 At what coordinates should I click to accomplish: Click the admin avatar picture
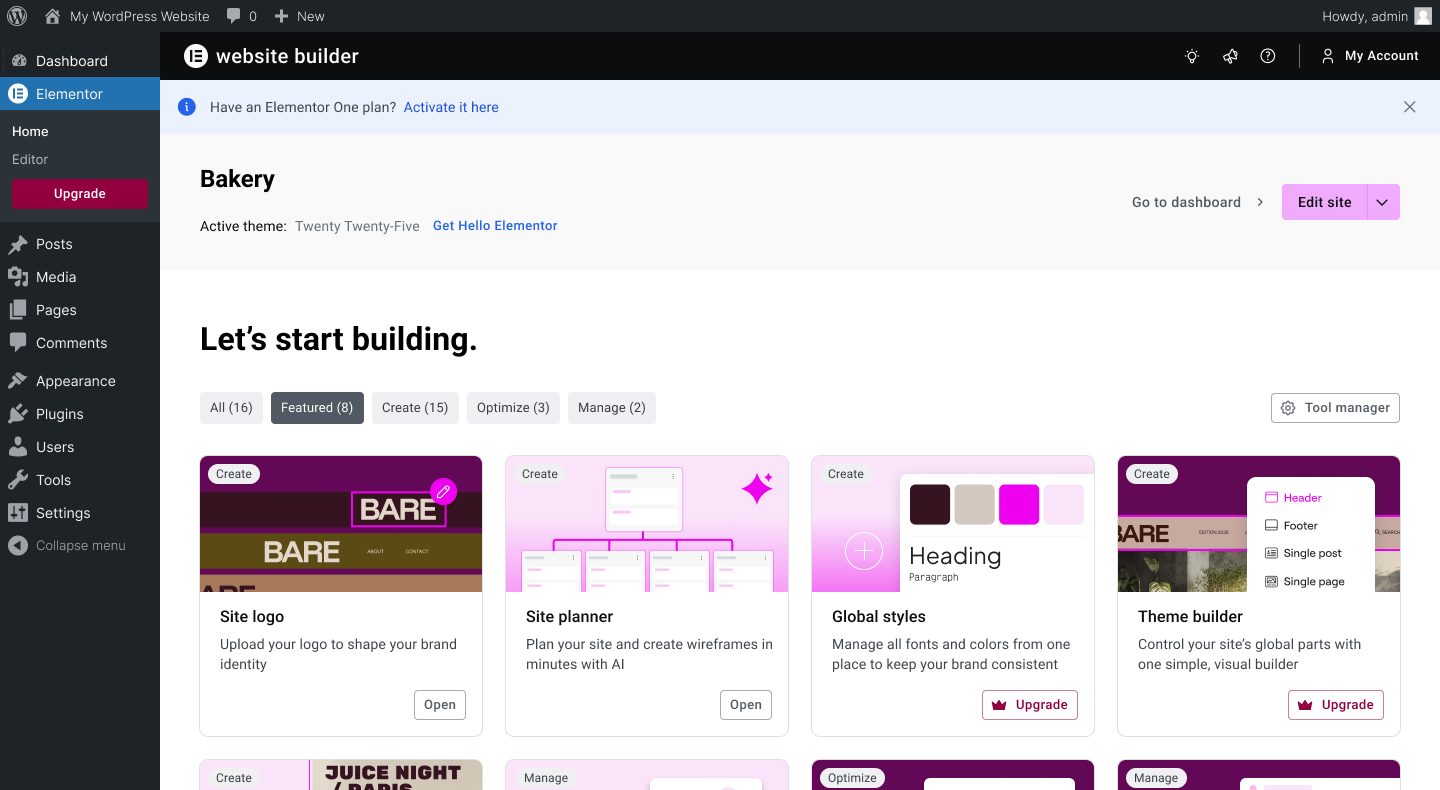pos(1423,16)
